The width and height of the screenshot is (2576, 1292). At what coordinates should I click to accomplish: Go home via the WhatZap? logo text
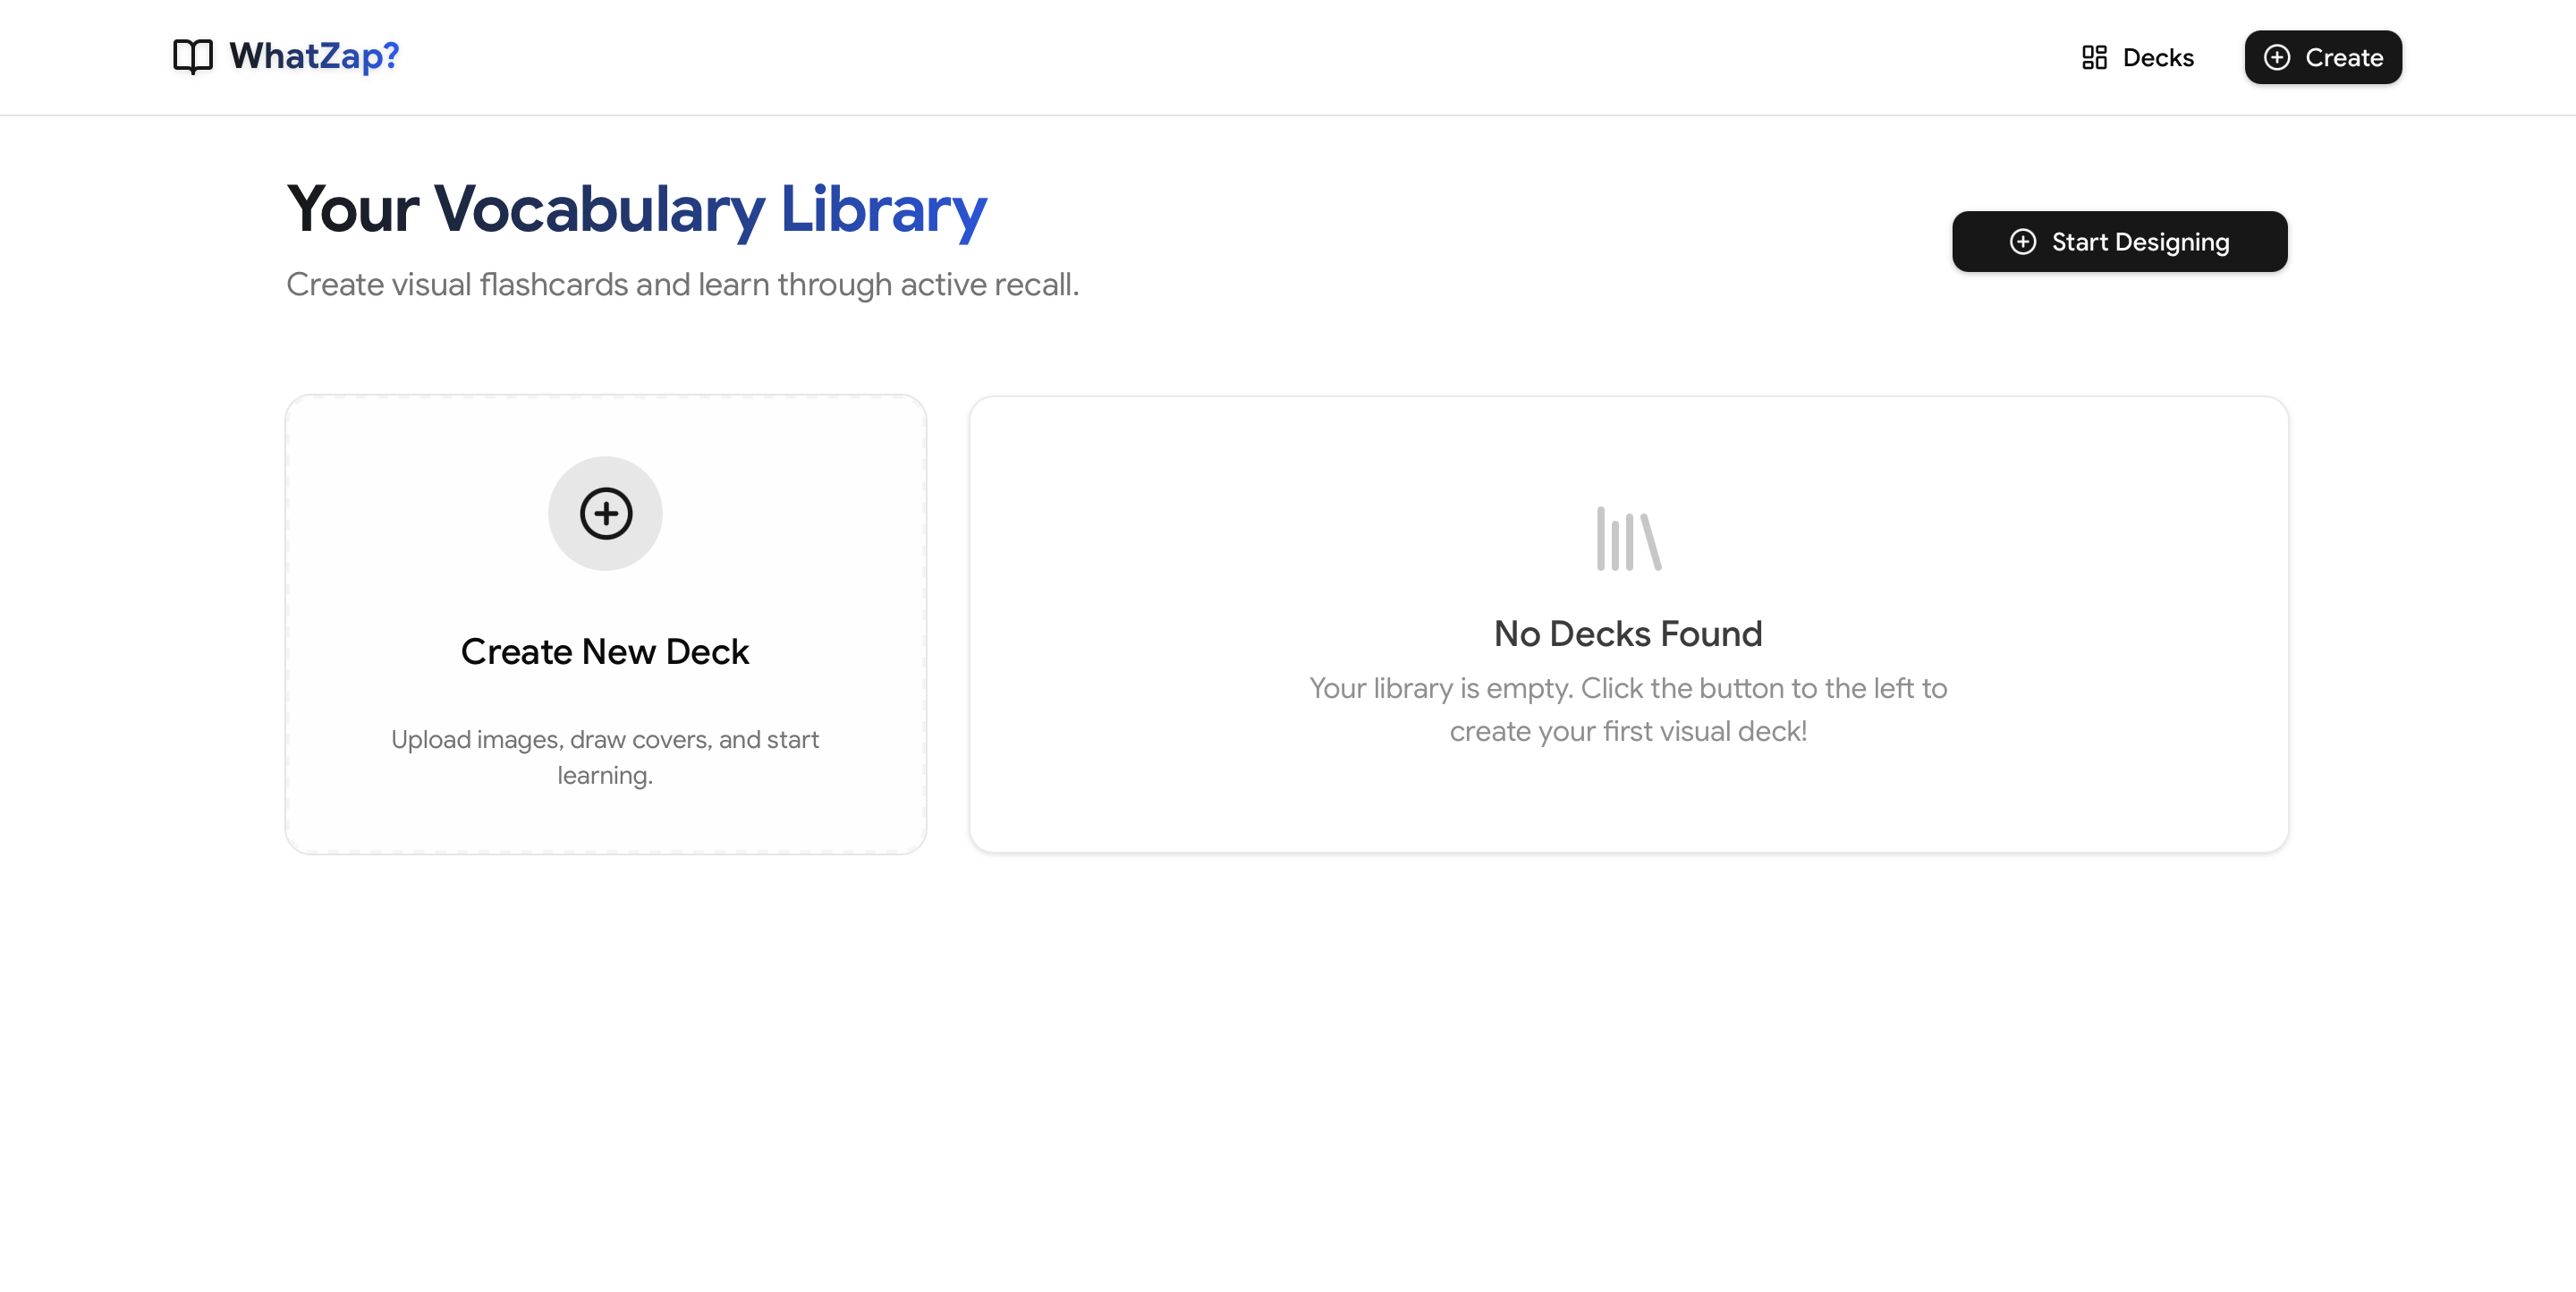click(x=314, y=56)
